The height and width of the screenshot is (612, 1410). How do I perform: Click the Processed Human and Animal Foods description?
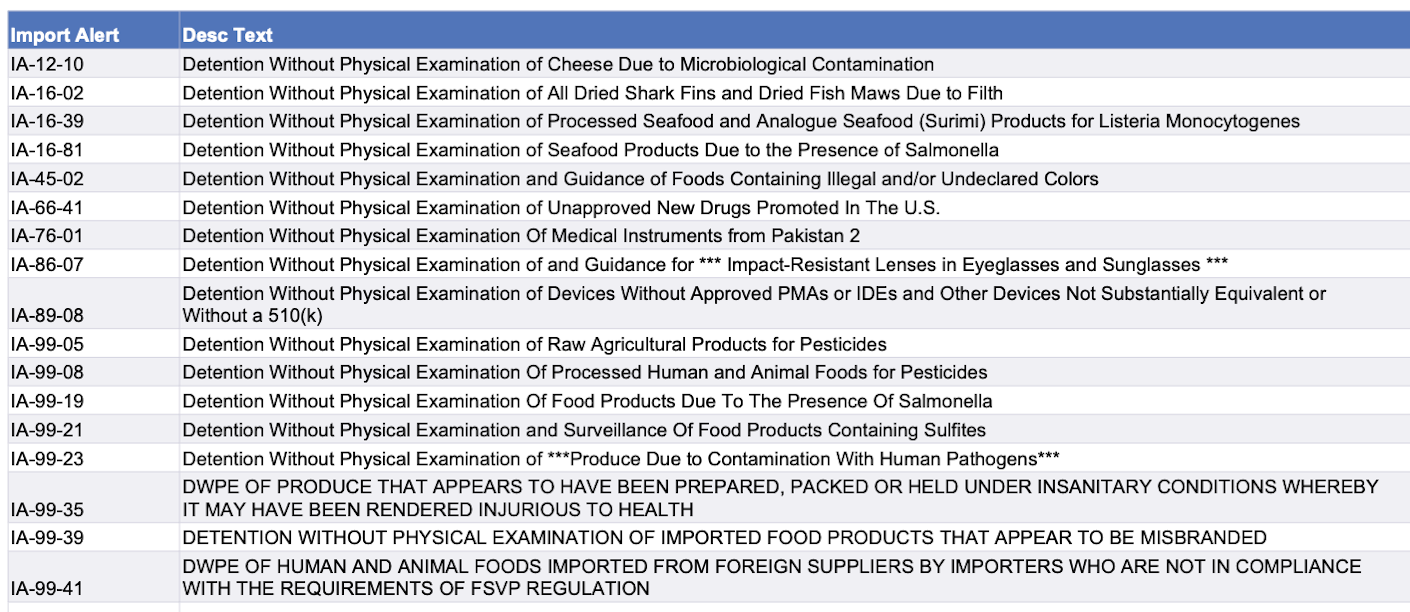[584, 373]
